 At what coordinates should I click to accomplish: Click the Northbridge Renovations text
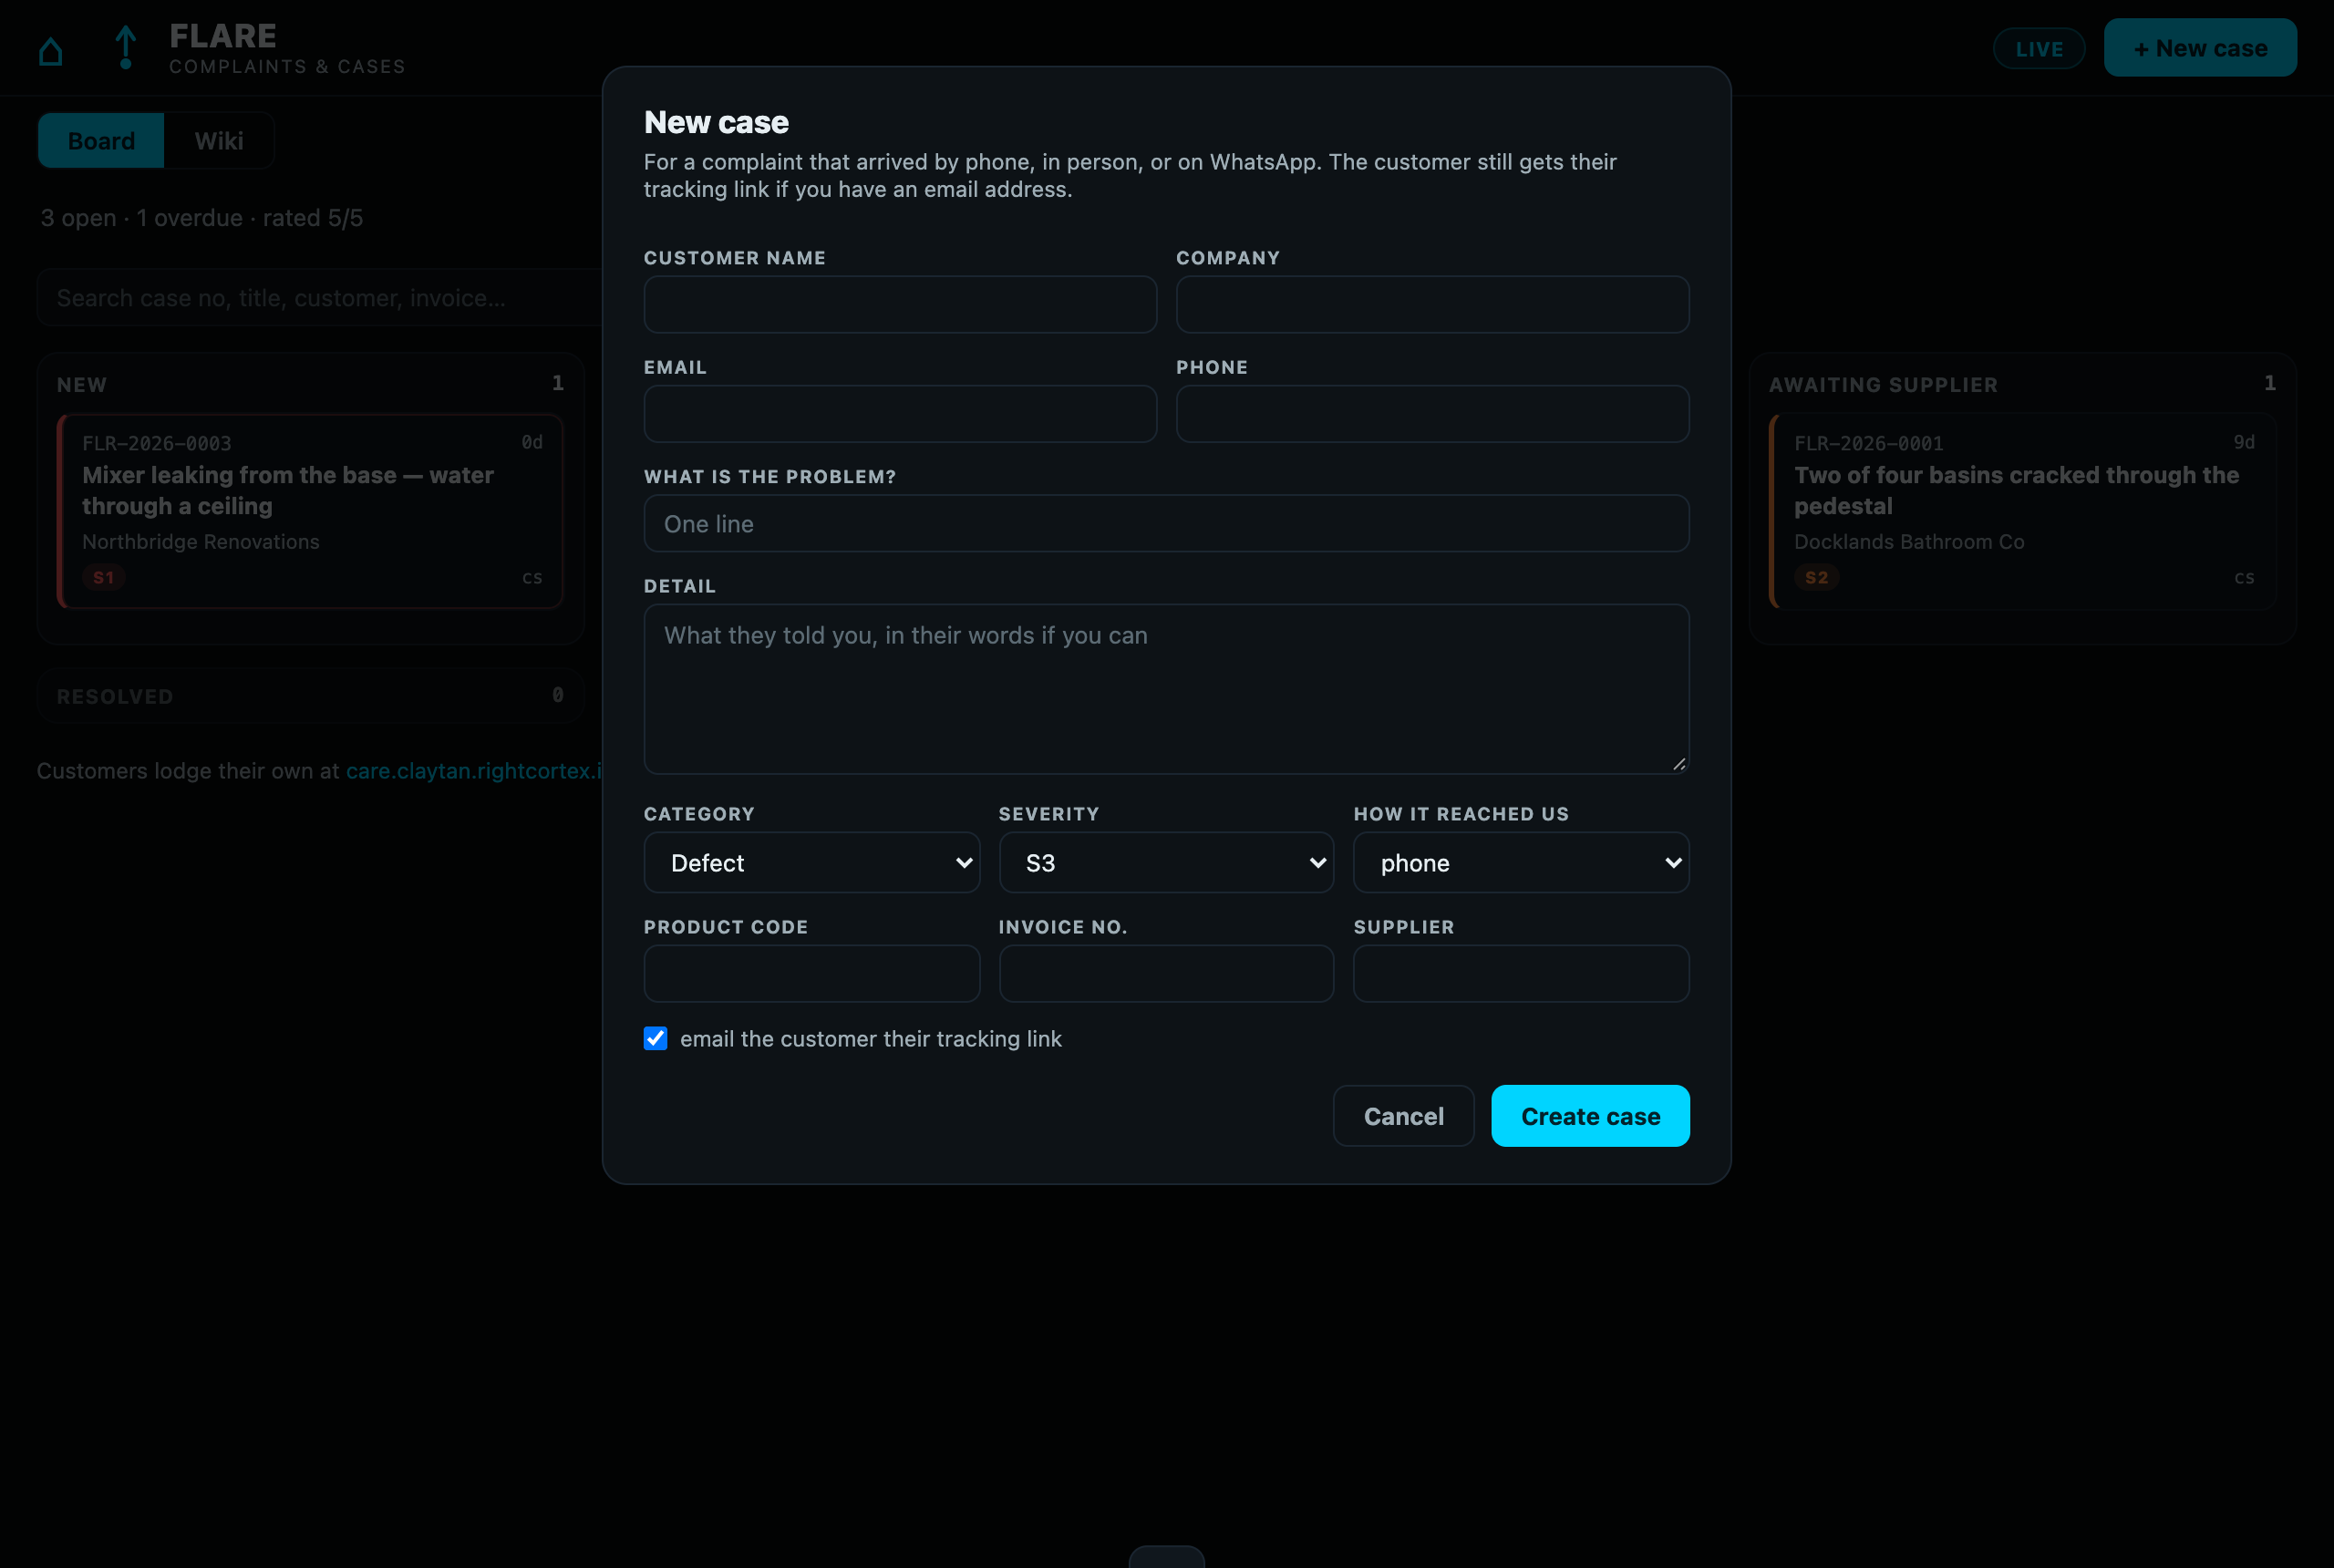click(x=201, y=542)
